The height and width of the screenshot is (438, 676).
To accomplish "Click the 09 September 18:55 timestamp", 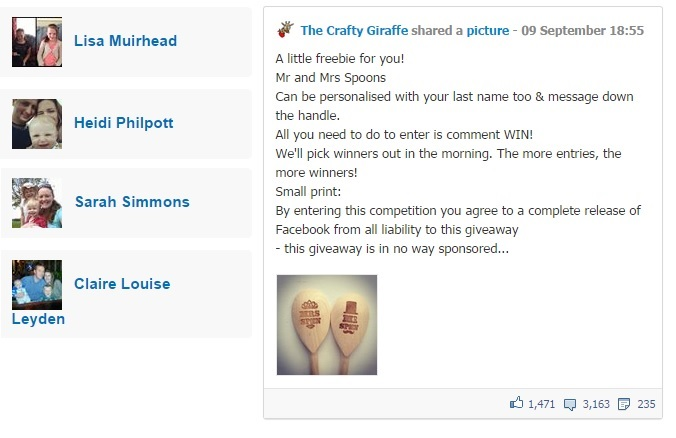I will (590, 31).
